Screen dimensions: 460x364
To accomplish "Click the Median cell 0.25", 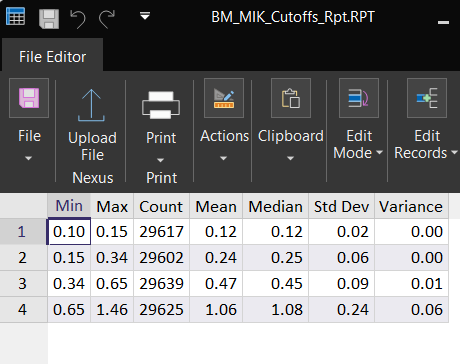I will (275, 258).
